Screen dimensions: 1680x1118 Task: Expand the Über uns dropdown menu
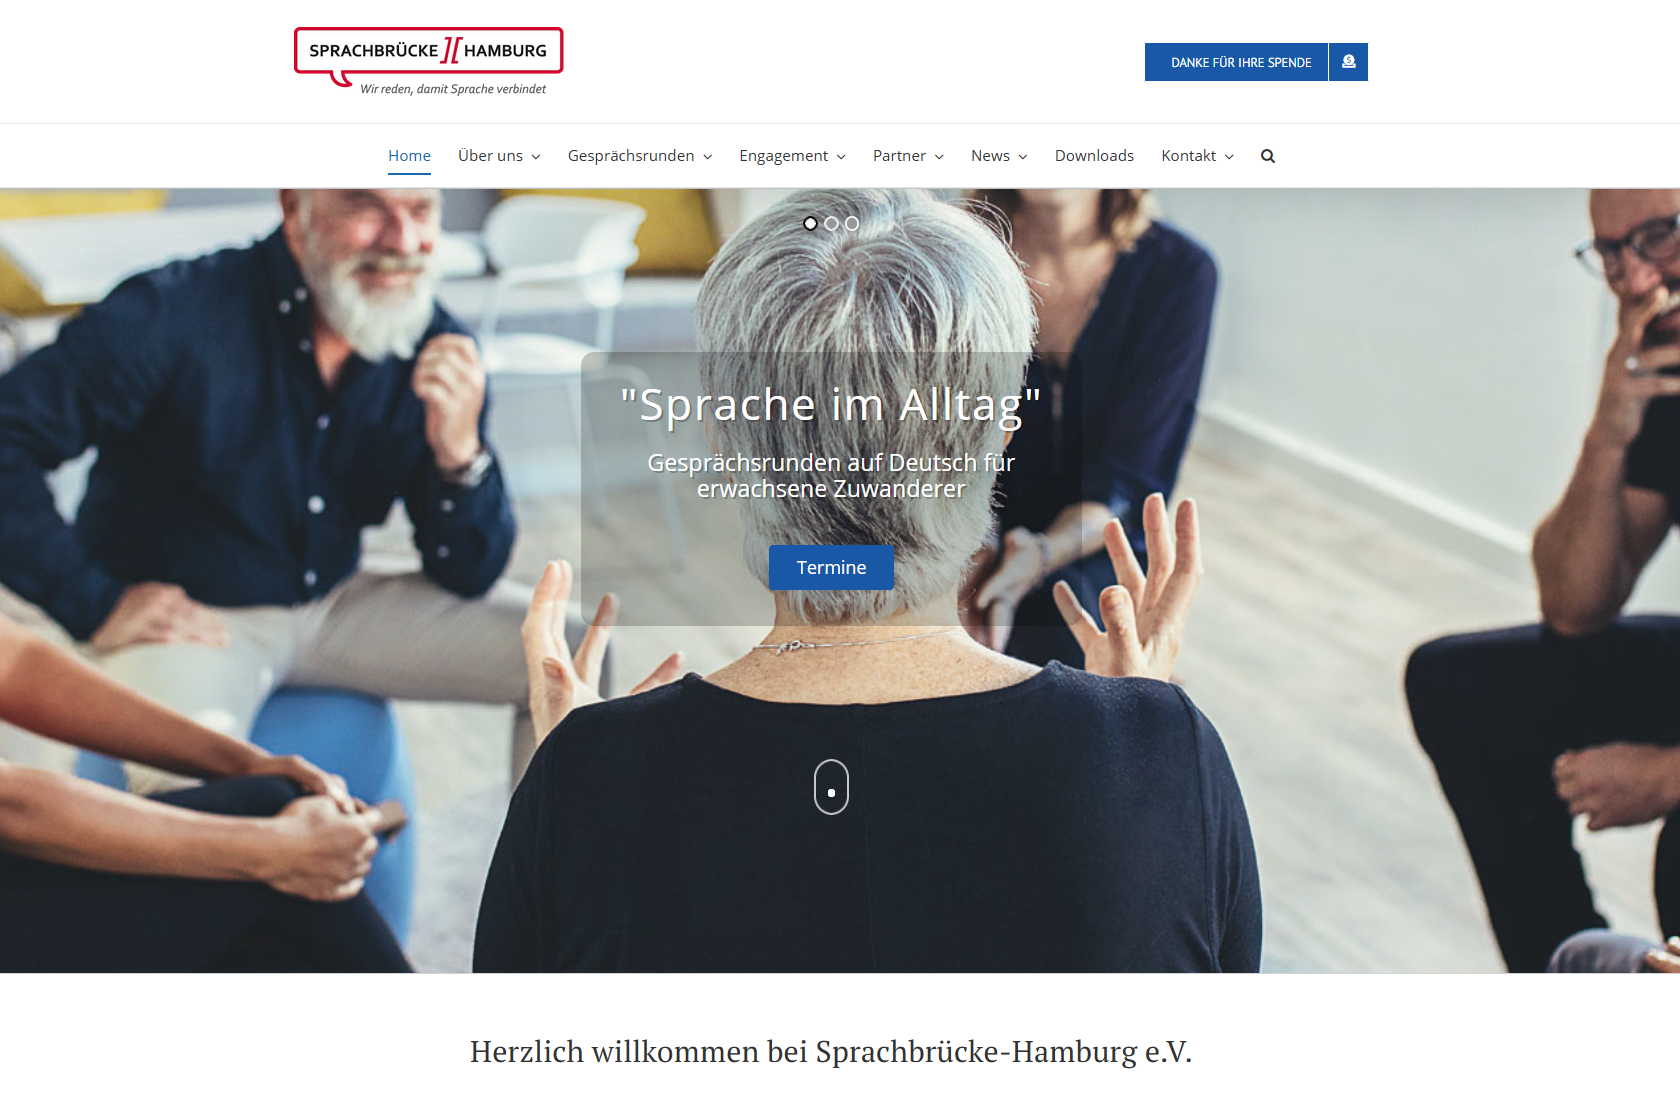click(499, 156)
